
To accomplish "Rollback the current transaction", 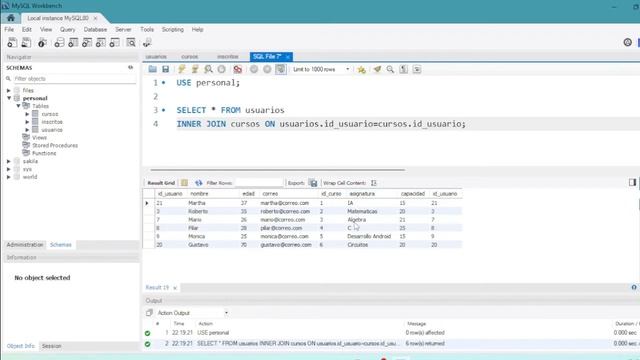I will tap(267, 69).
